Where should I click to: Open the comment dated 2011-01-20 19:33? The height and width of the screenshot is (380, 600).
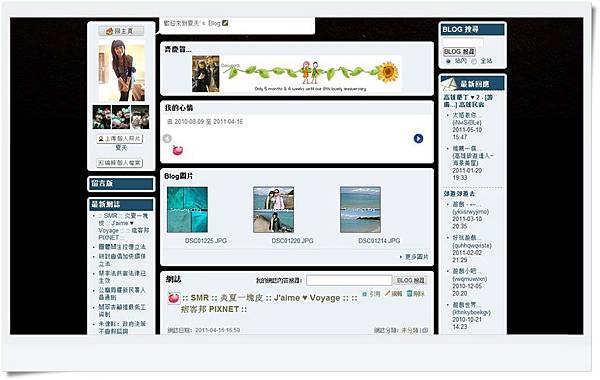click(473, 163)
